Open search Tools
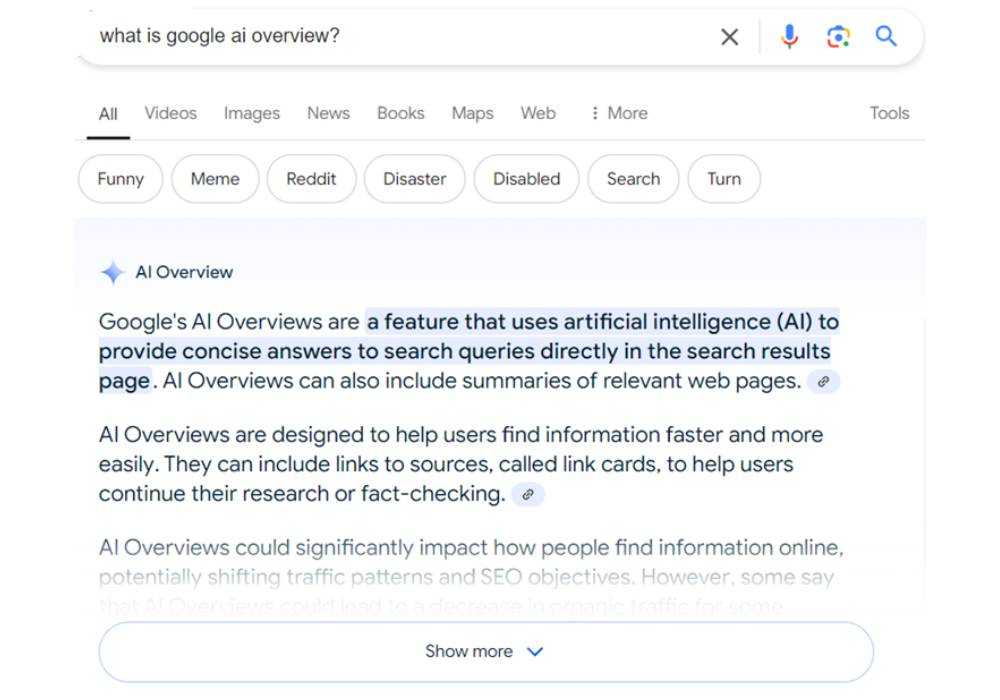The width and height of the screenshot is (1000, 700). point(888,113)
